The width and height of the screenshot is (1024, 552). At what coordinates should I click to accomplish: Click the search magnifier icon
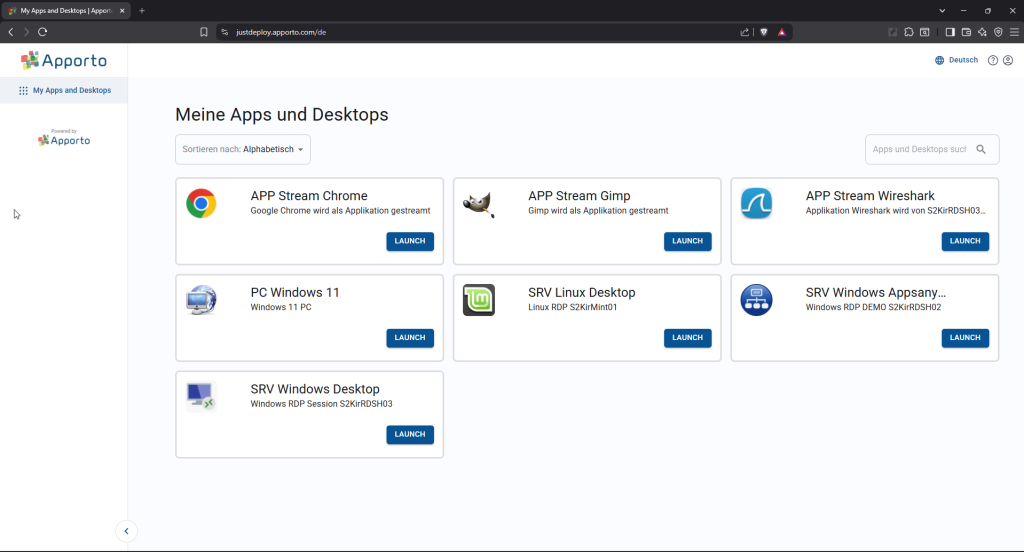point(981,149)
